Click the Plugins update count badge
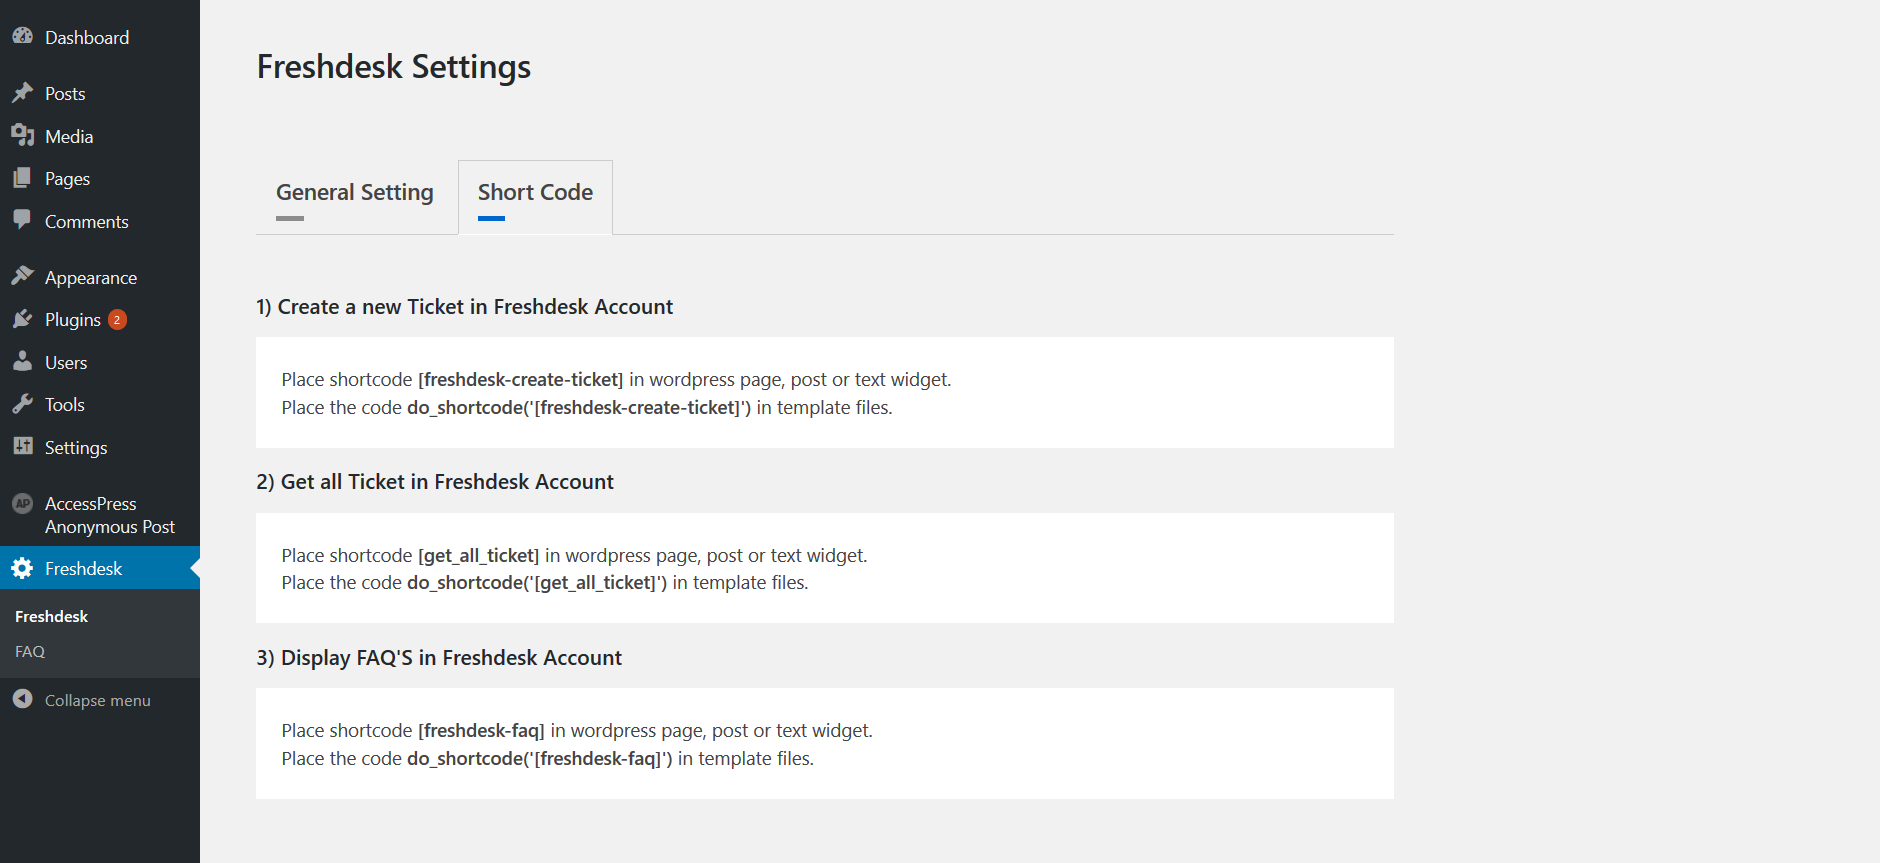The image size is (1880, 863). point(117,320)
